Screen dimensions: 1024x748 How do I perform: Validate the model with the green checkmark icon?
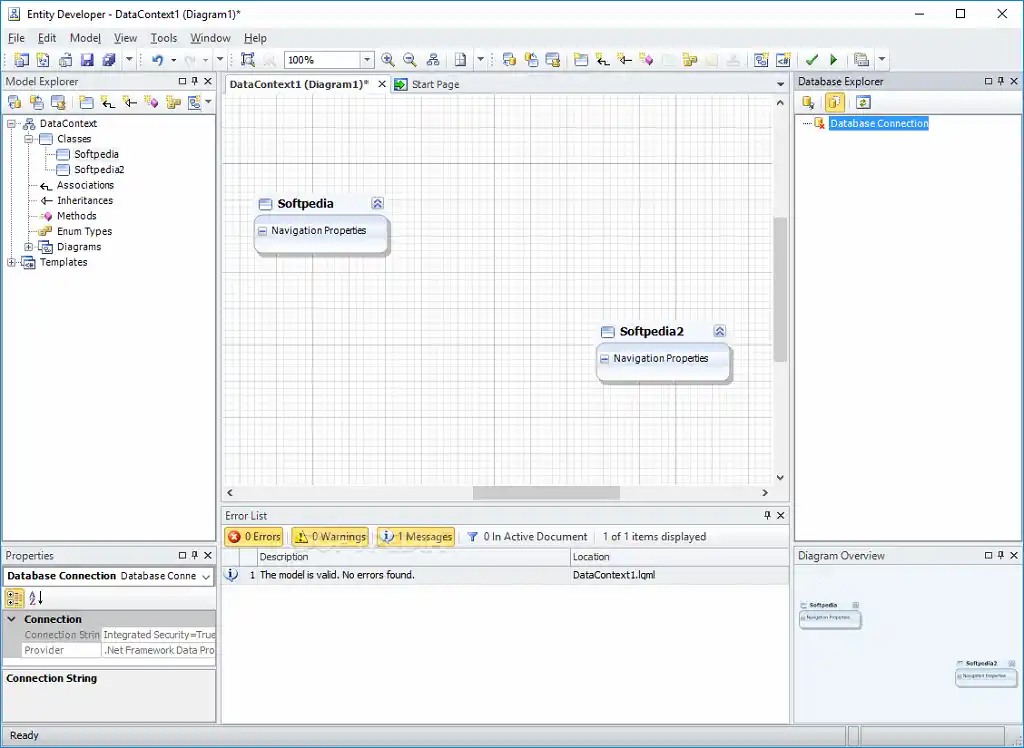[812, 59]
